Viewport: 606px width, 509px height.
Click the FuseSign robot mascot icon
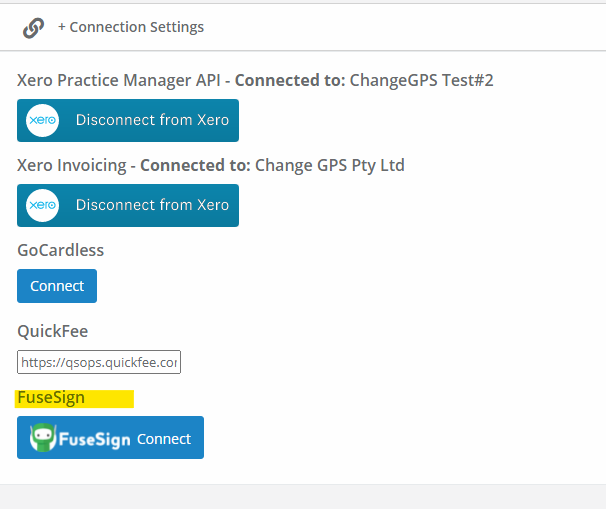pyautogui.click(x=43, y=438)
